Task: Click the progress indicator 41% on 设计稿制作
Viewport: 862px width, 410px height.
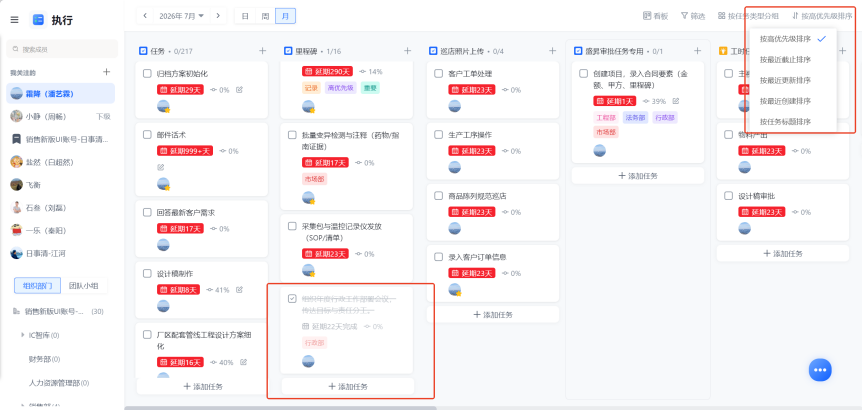Action: (218, 290)
